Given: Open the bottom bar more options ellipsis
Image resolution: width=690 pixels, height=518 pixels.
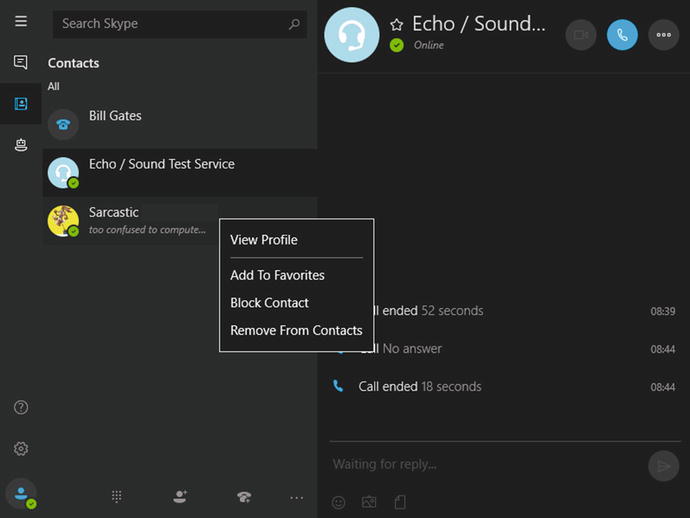Looking at the screenshot, I should tap(297, 498).
